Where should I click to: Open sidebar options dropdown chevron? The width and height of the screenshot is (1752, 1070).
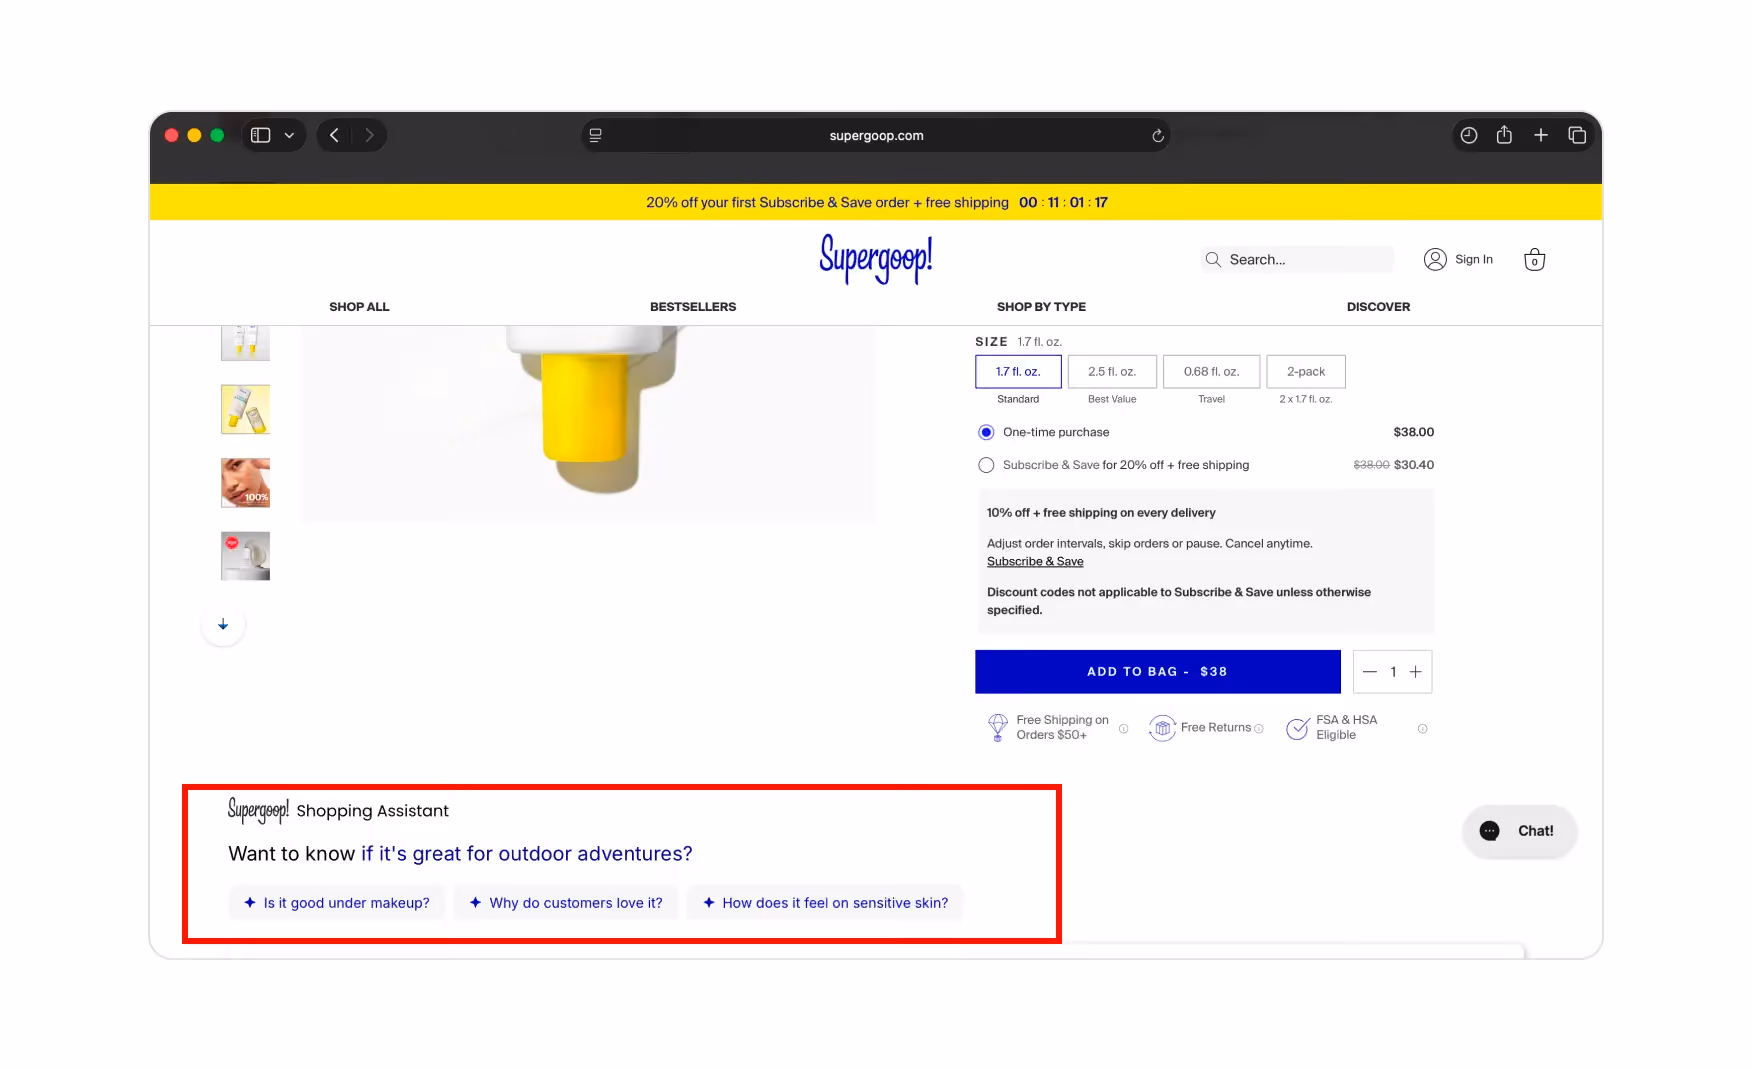point(289,135)
